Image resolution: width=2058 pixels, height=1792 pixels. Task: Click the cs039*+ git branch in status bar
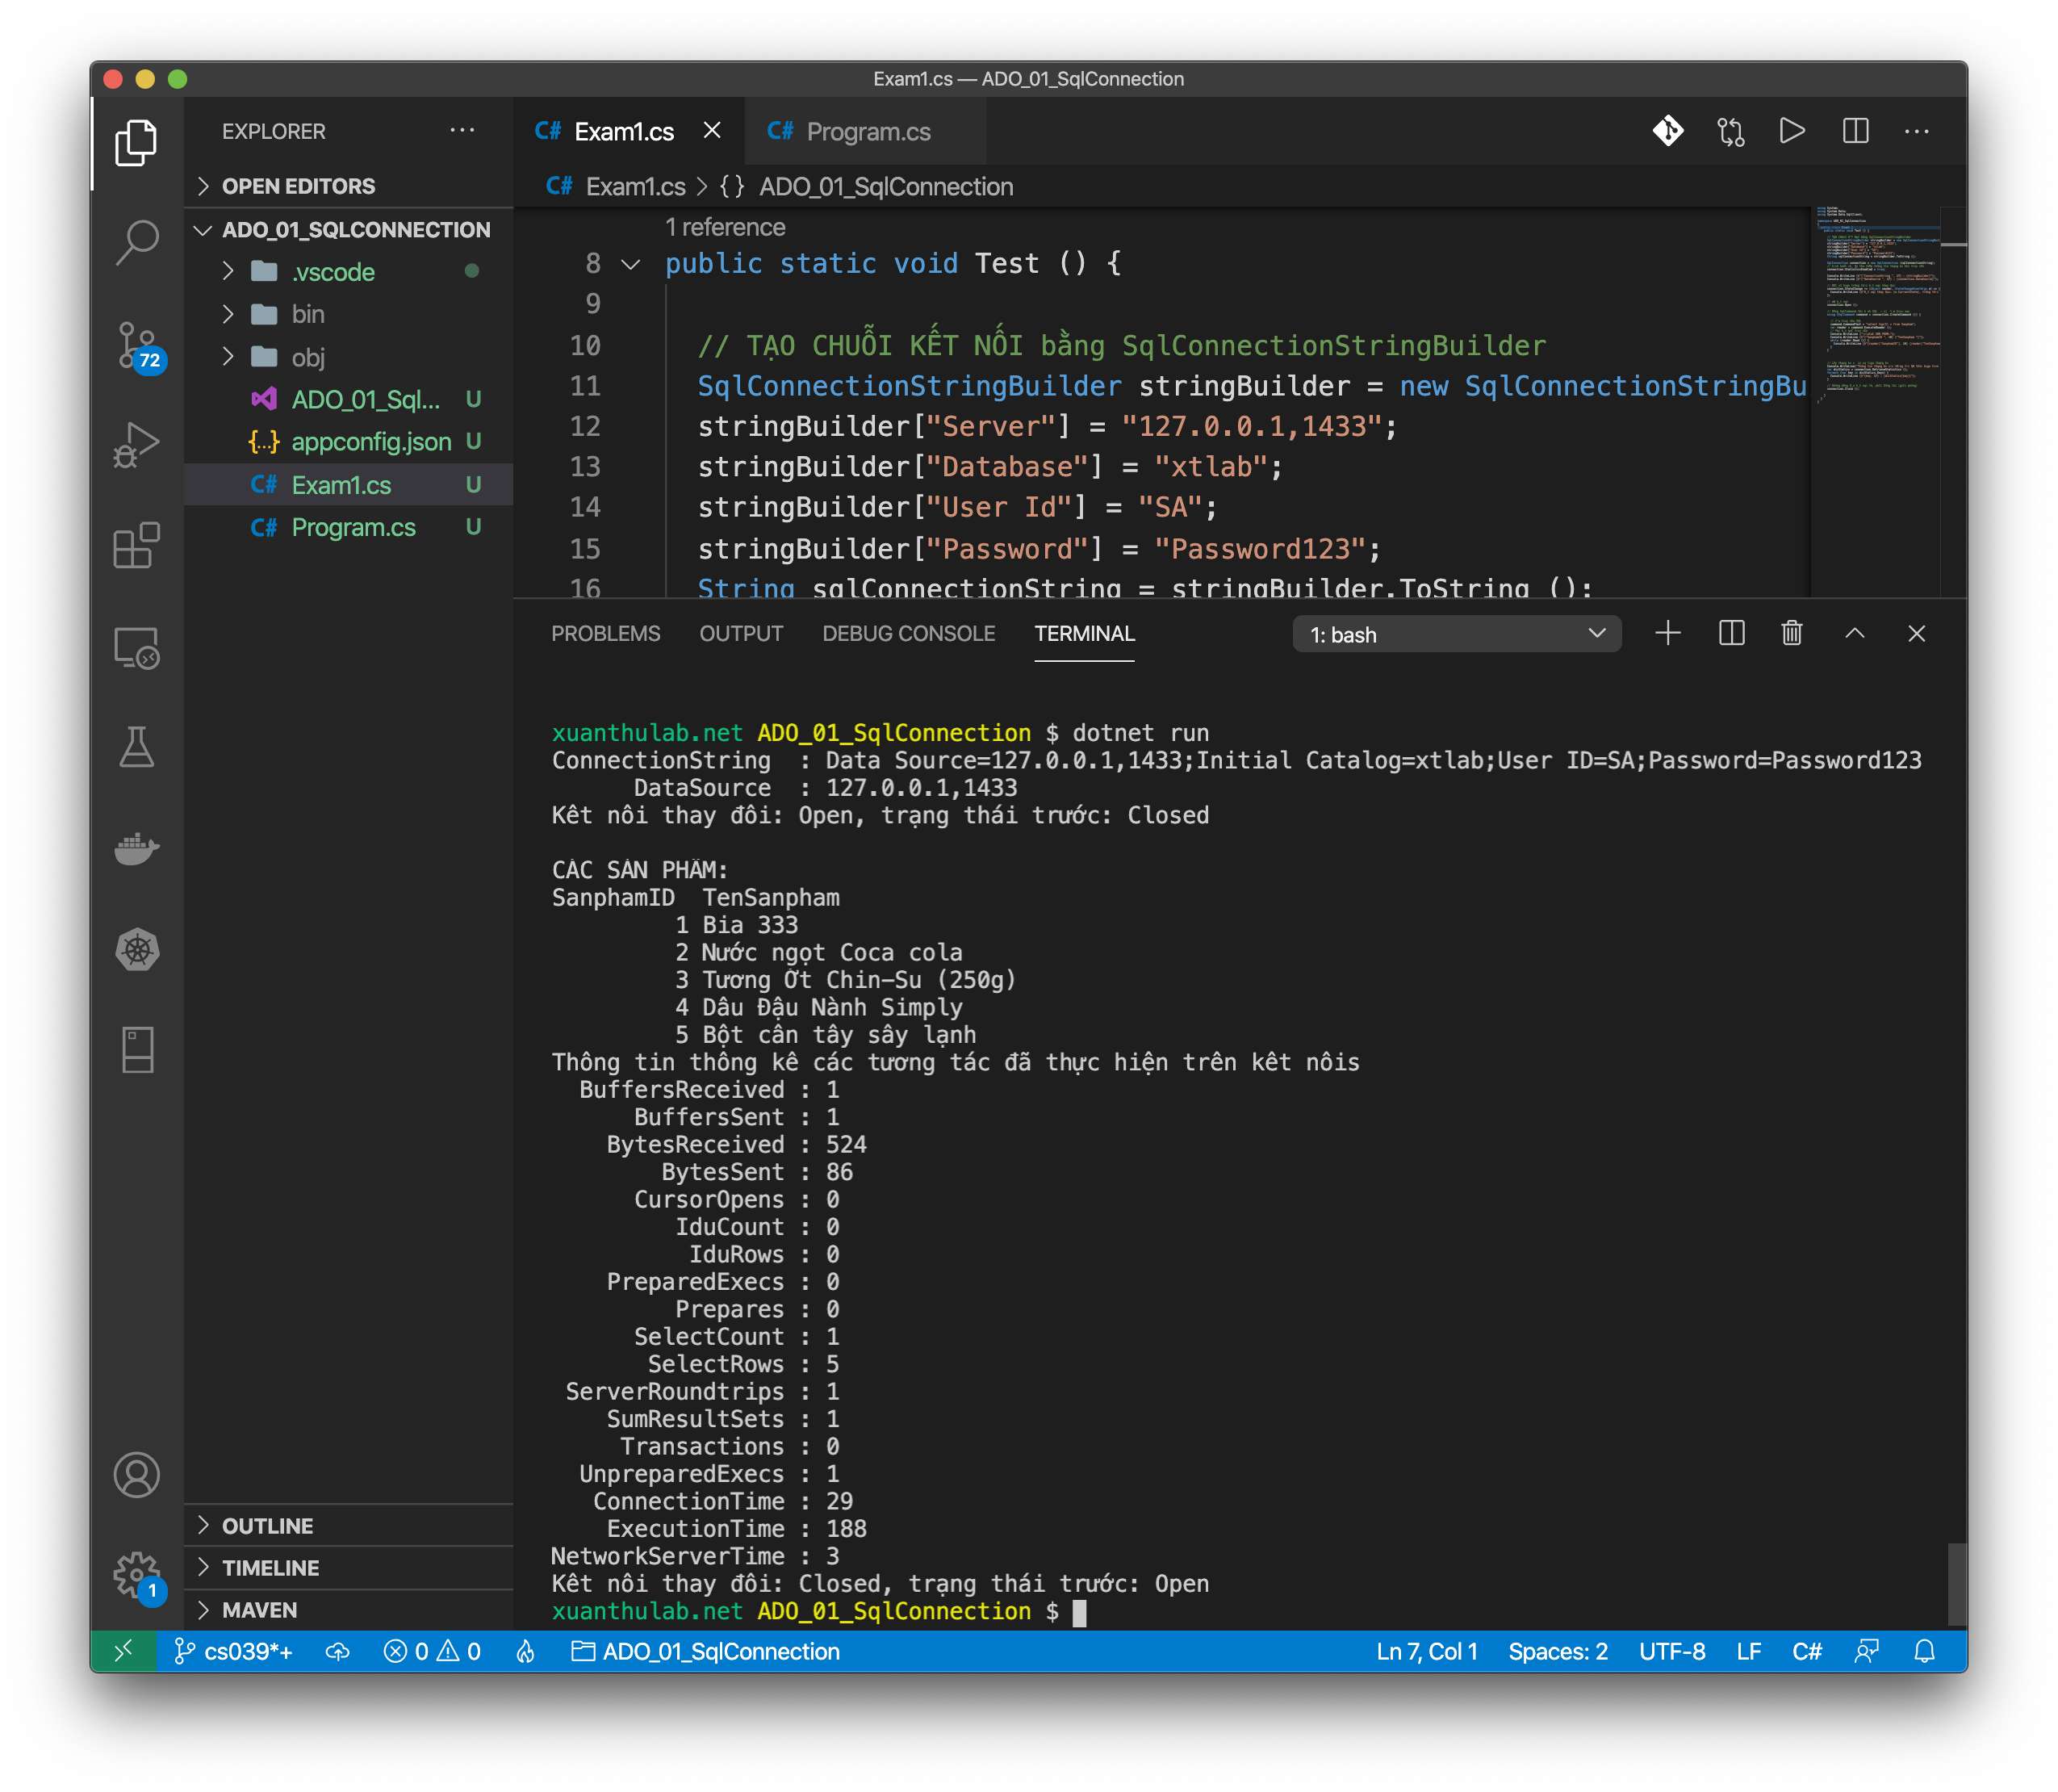click(234, 1651)
